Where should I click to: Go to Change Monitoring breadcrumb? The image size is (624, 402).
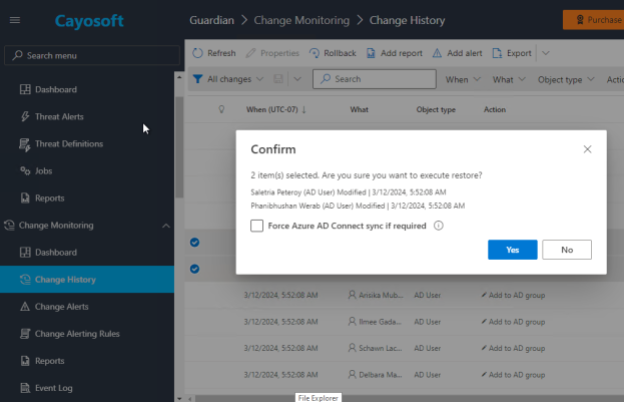click(302, 20)
